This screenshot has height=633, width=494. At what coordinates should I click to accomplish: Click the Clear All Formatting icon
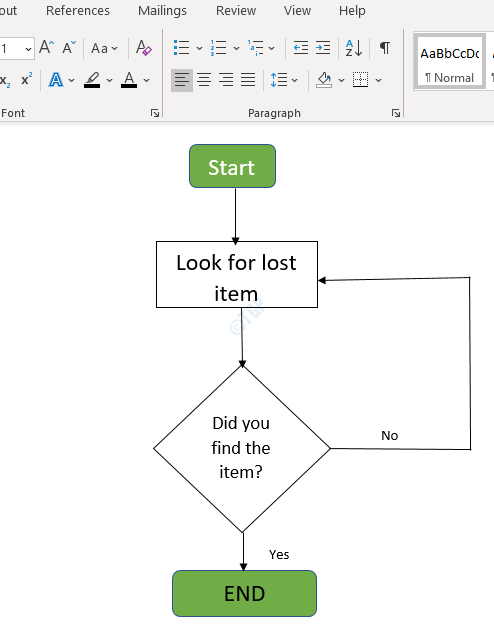tap(144, 48)
